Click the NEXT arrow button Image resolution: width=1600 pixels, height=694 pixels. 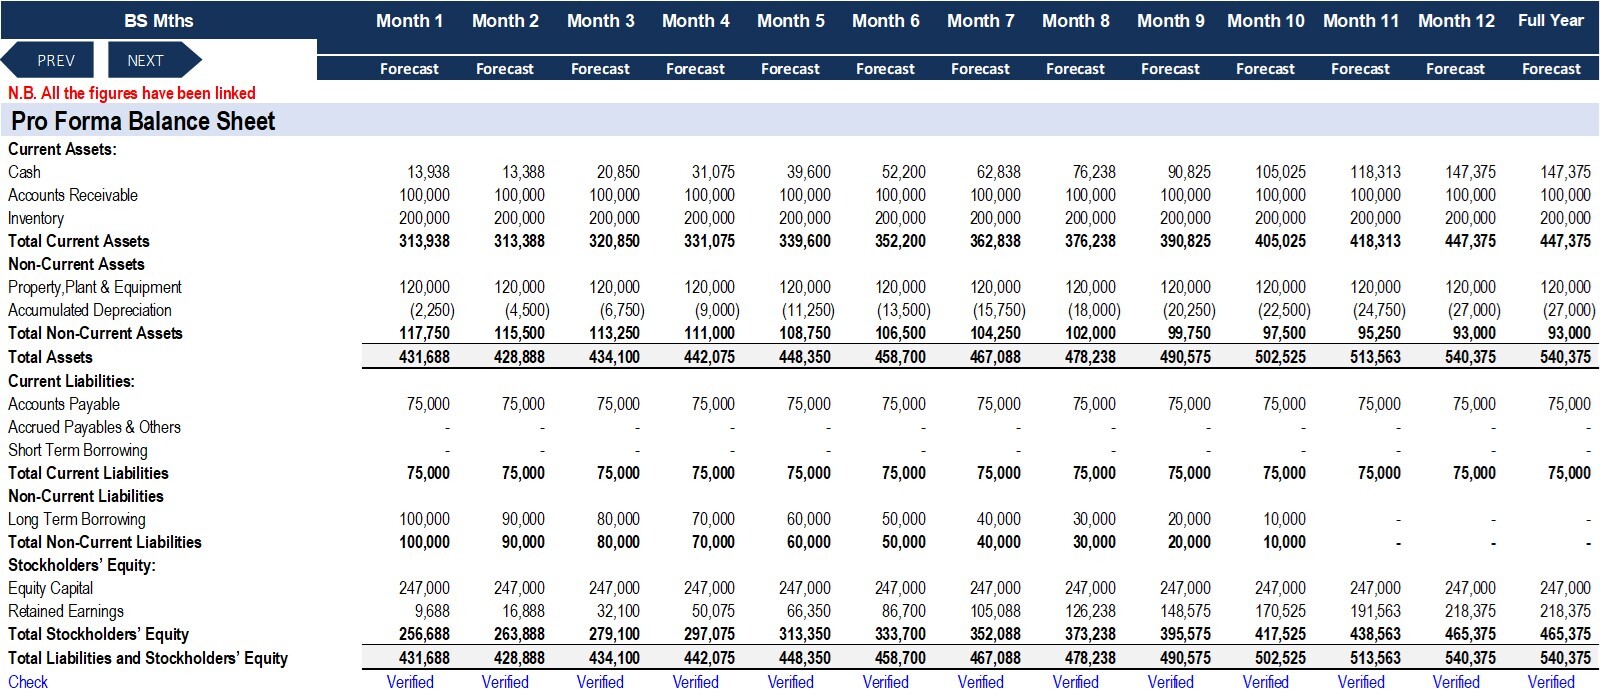[154, 60]
